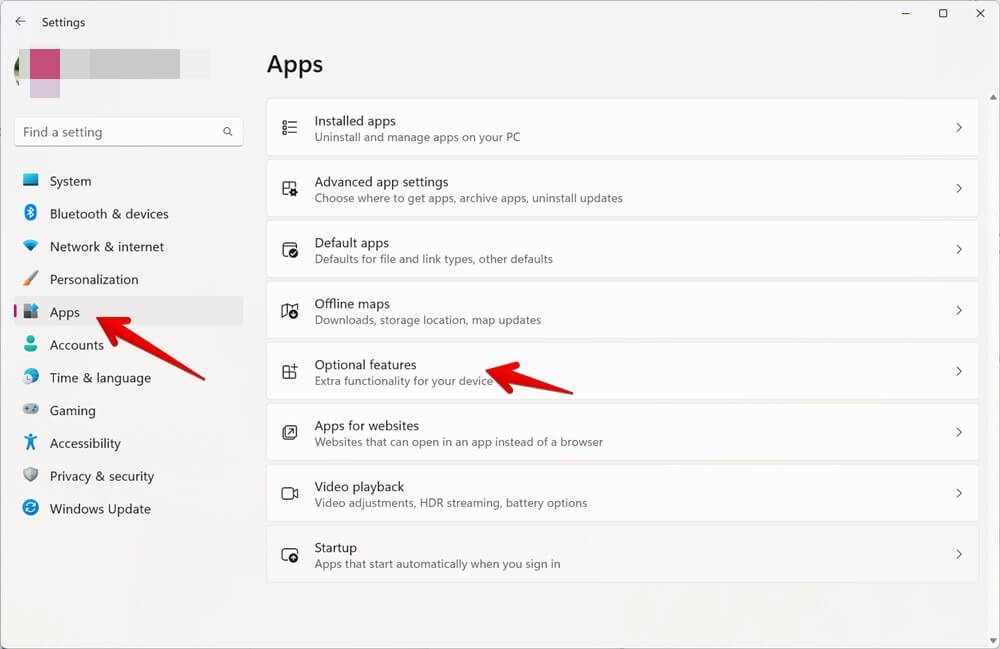Open Startup apps settings

[x=622, y=555]
